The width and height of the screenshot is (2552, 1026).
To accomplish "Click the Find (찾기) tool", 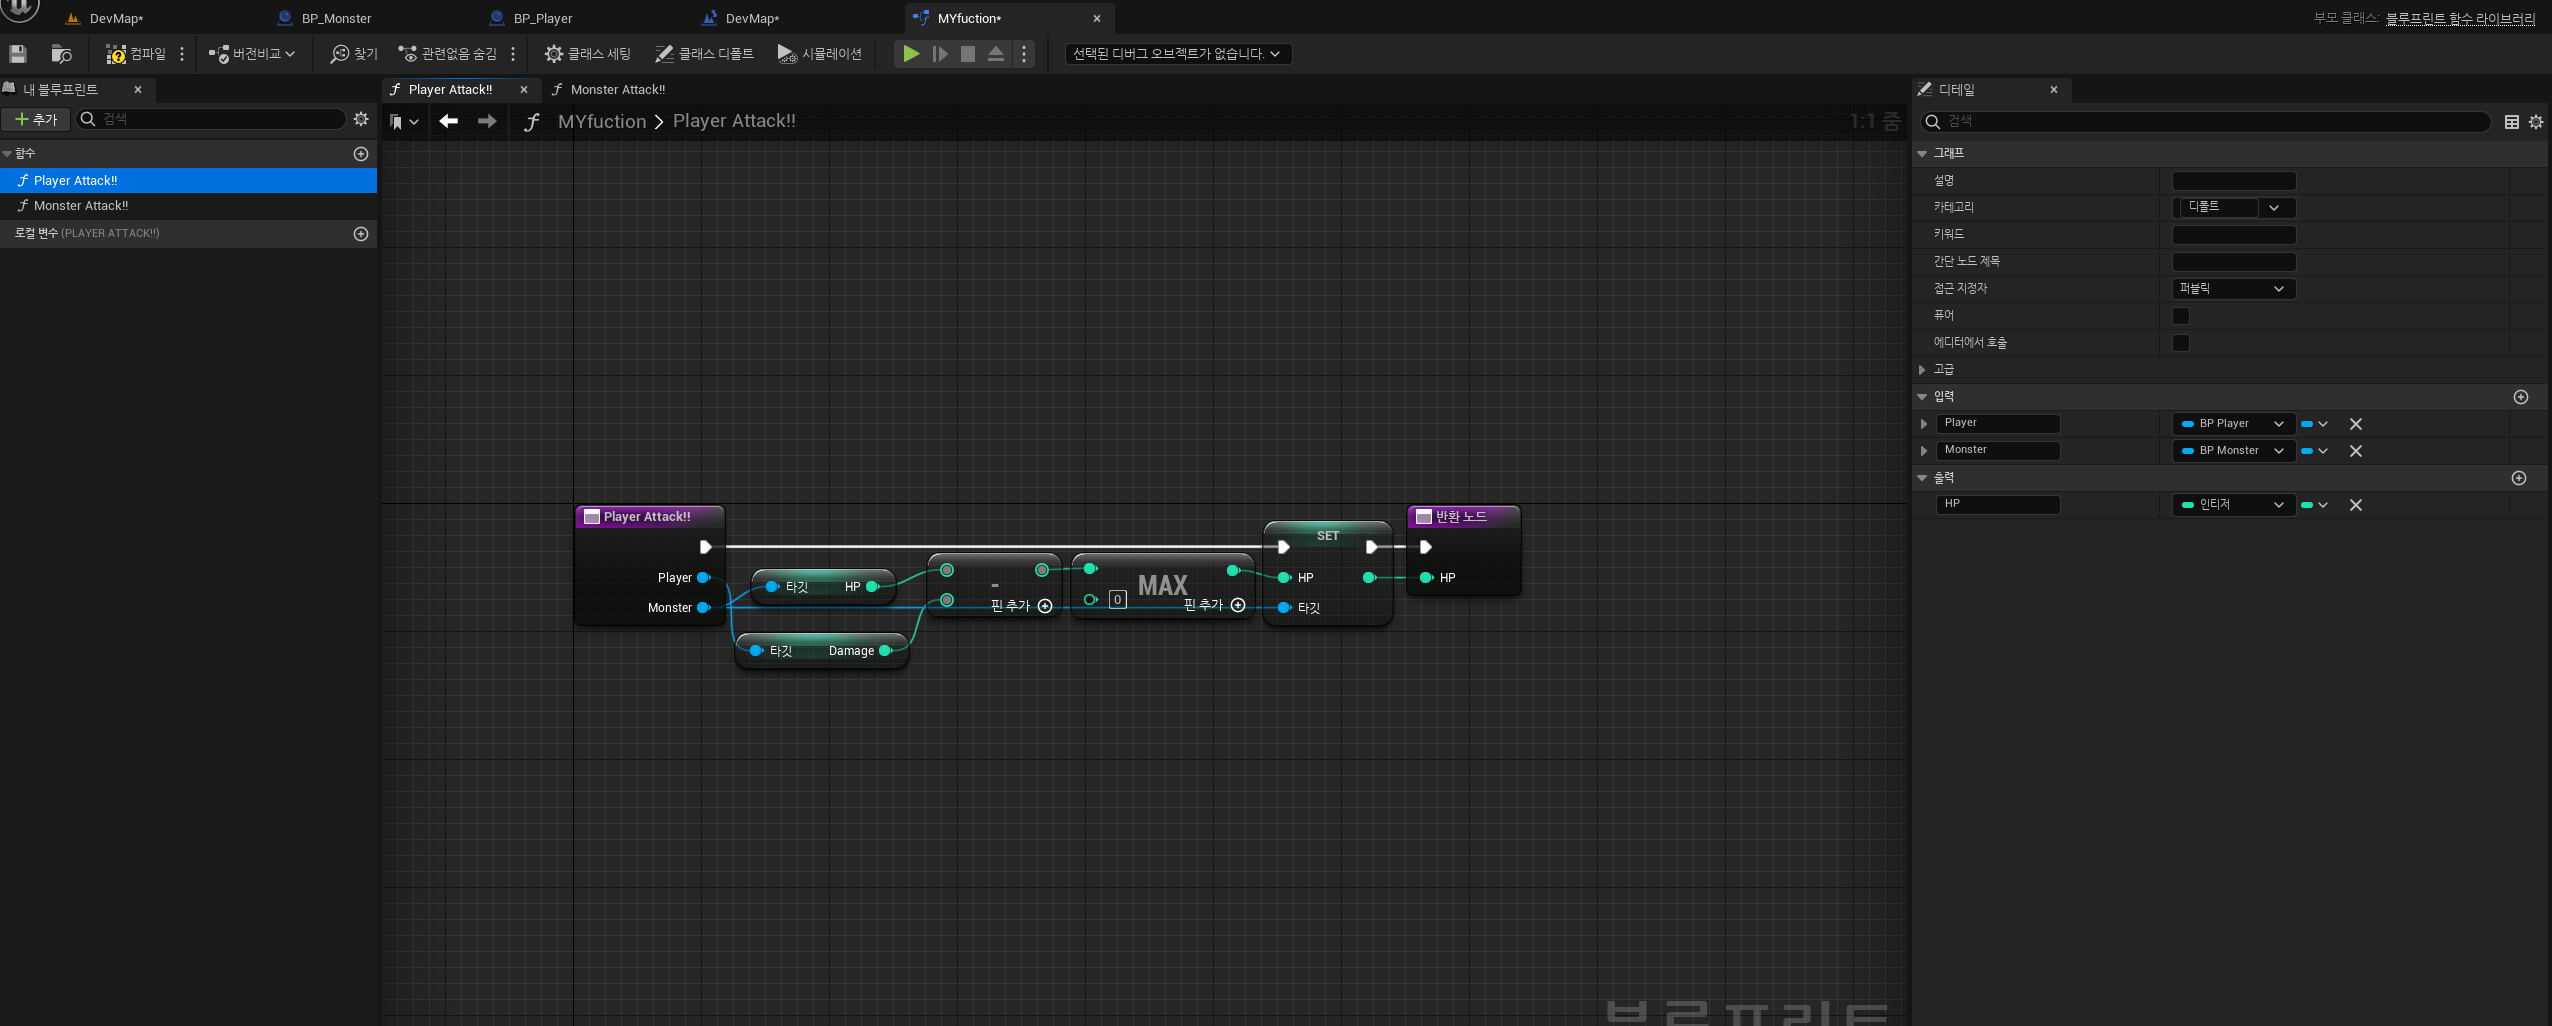I will tap(354, 54).
